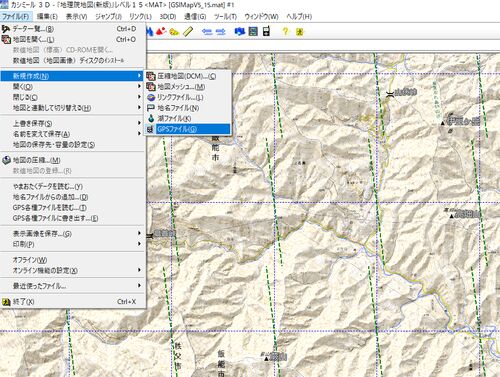Screen dimensions: 500x377
Task: Click the blue map sheets toolbar icon
Action: (240, 32)
